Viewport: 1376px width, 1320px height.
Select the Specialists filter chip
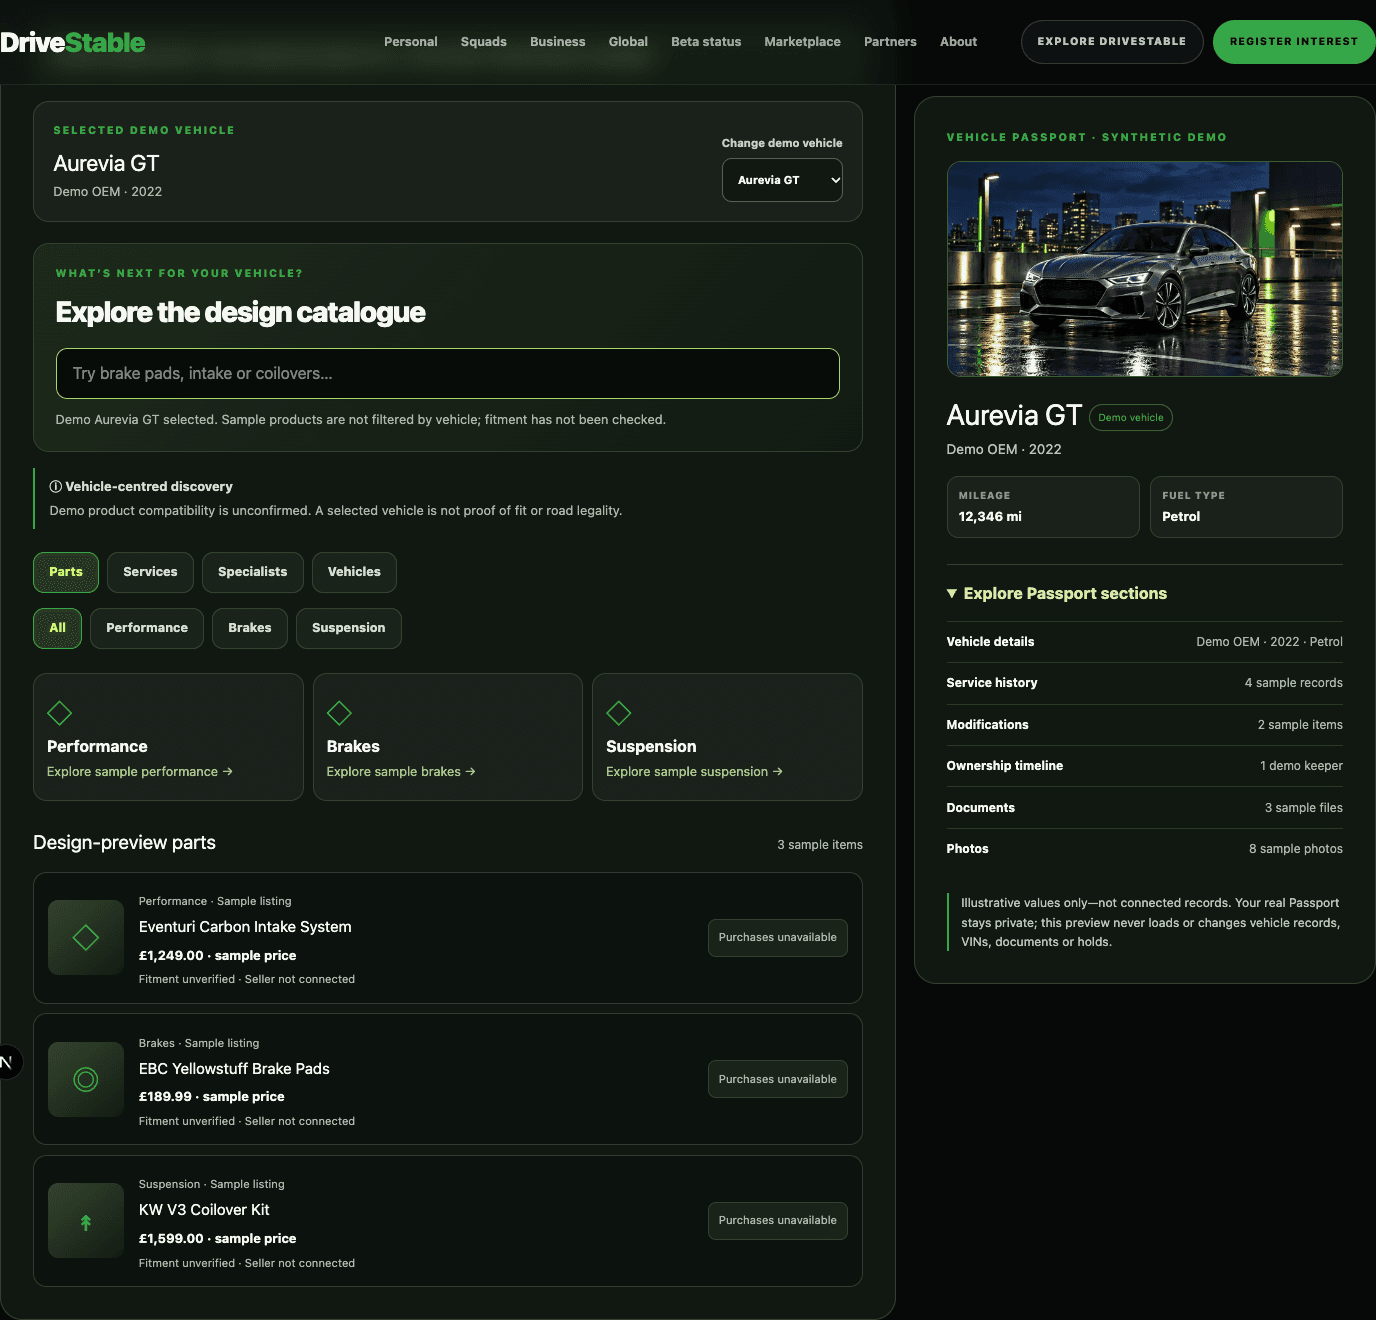pos(252,572)
